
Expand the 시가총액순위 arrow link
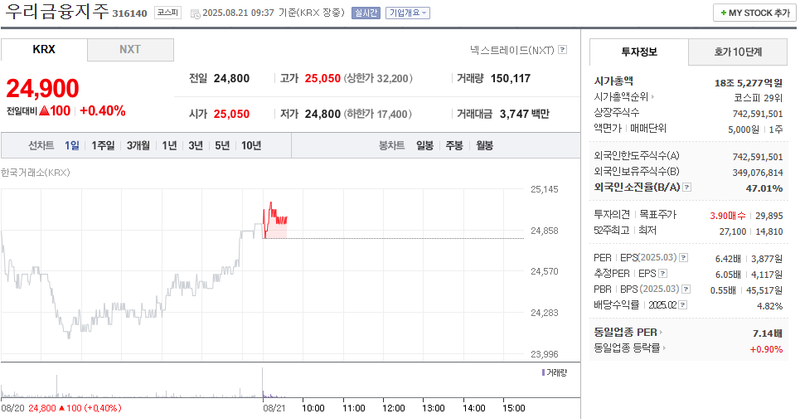click(x=652, y=96)
